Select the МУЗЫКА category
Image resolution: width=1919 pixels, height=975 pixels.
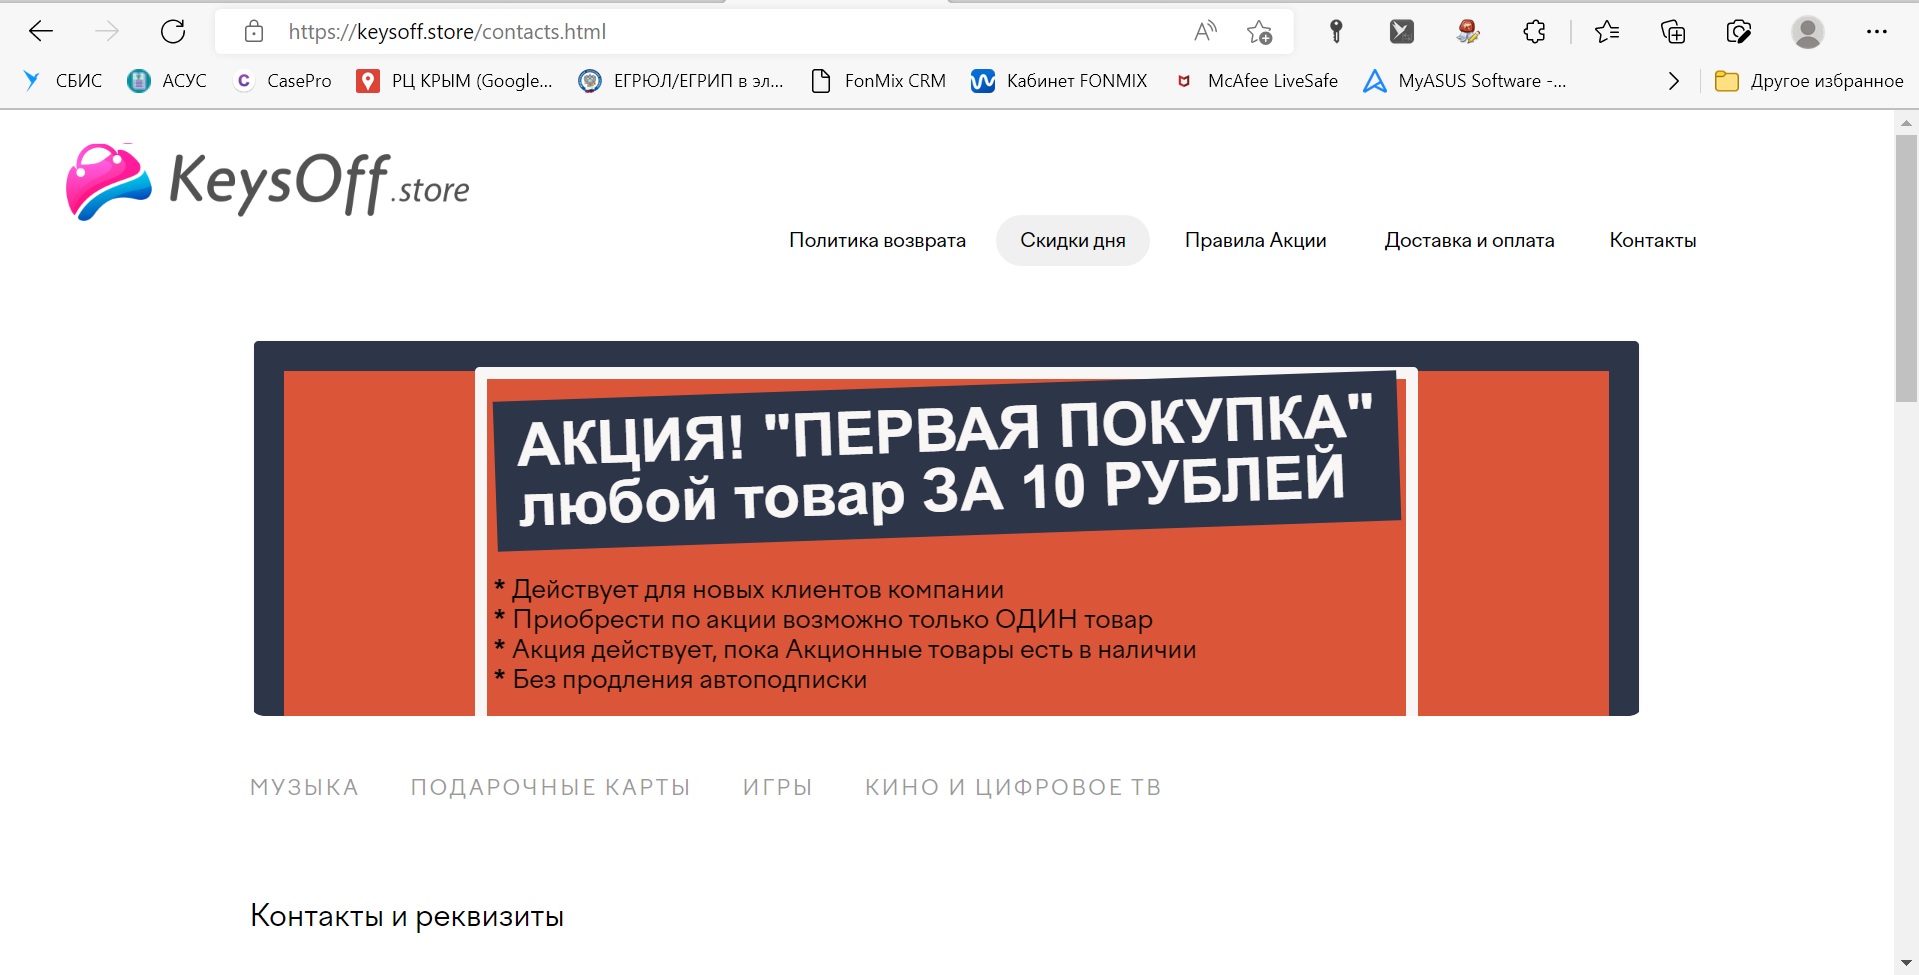[x=304, y=787]
